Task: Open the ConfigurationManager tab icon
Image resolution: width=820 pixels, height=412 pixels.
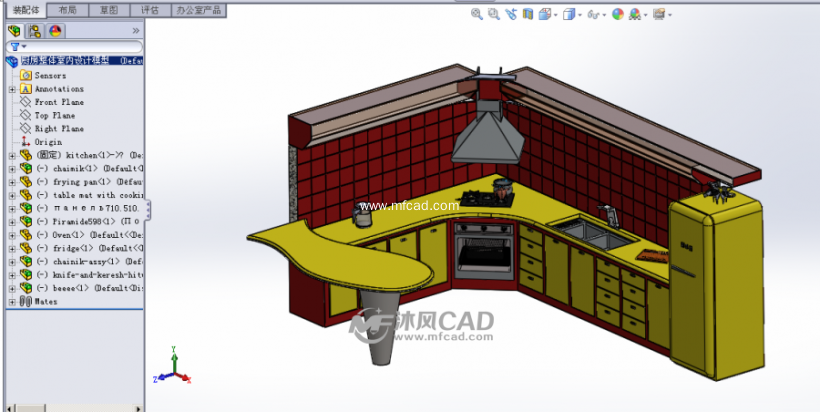Action: click(35, 31)
